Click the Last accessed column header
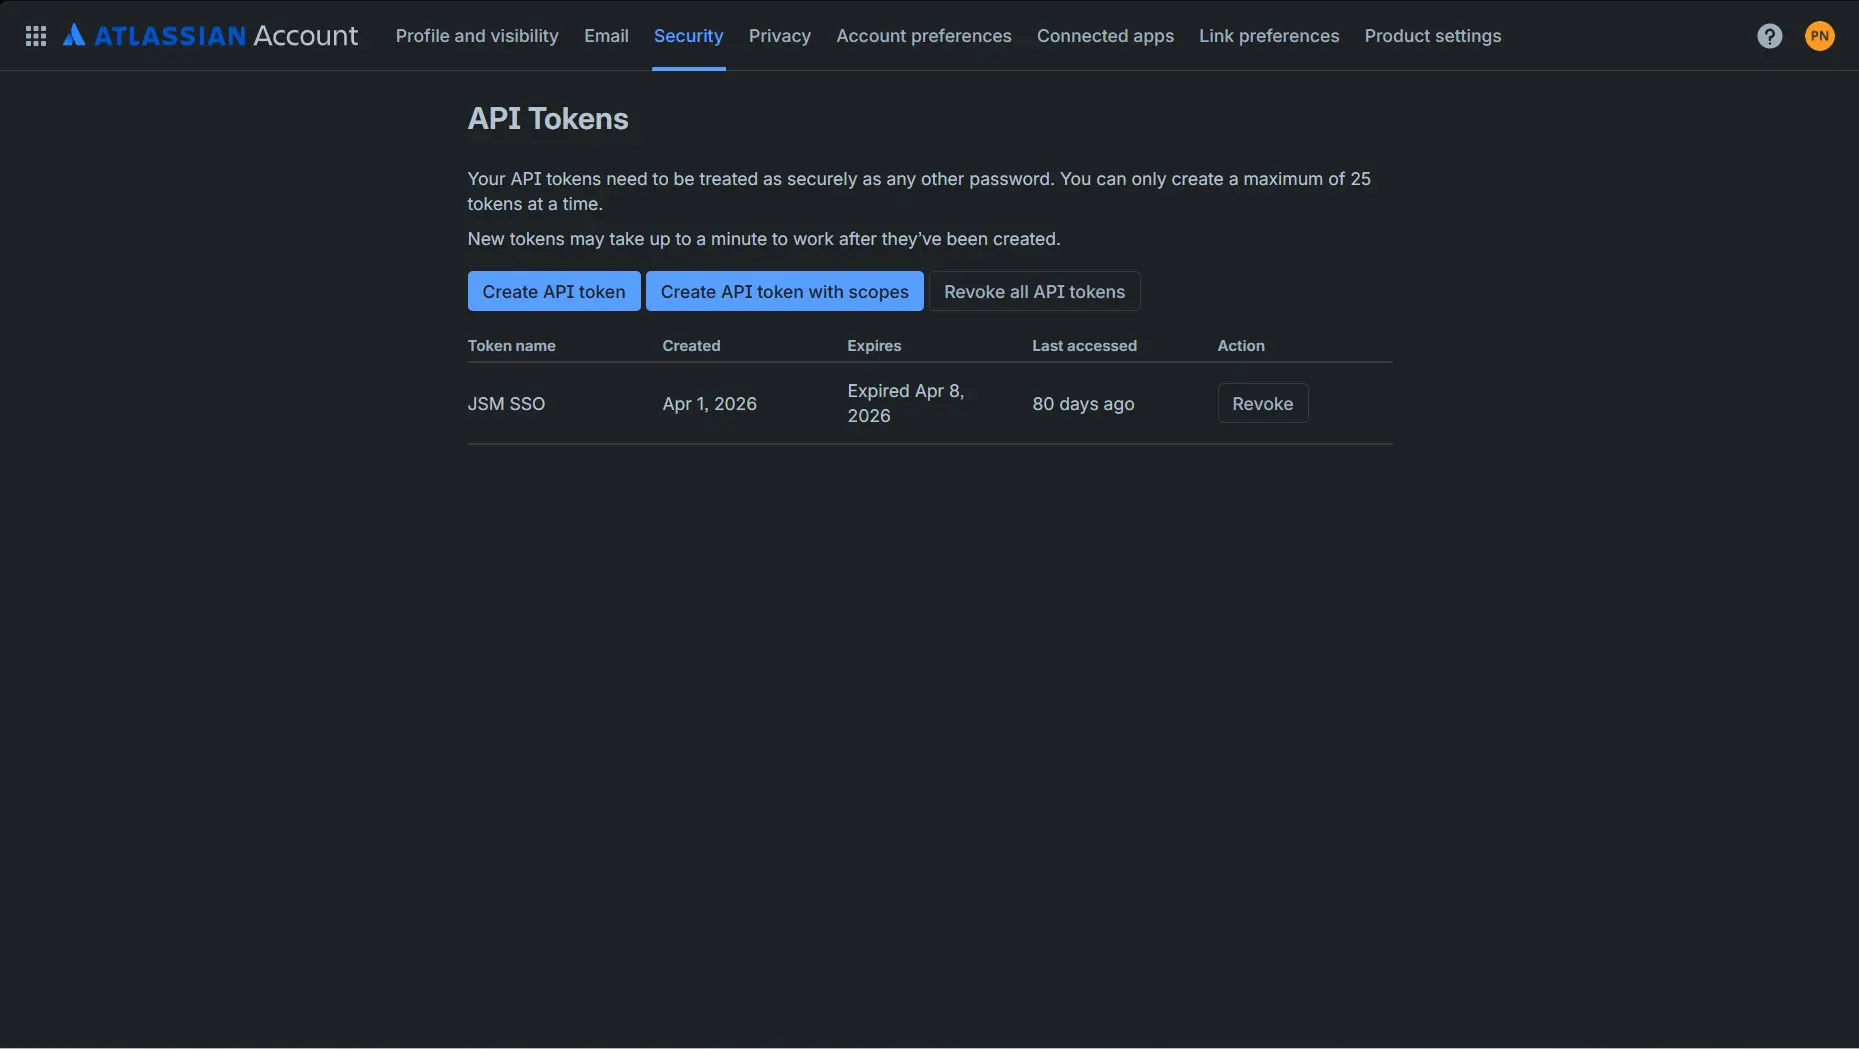Image resolution: width=1859 pixels, height=1049 pixels. 1084,346
